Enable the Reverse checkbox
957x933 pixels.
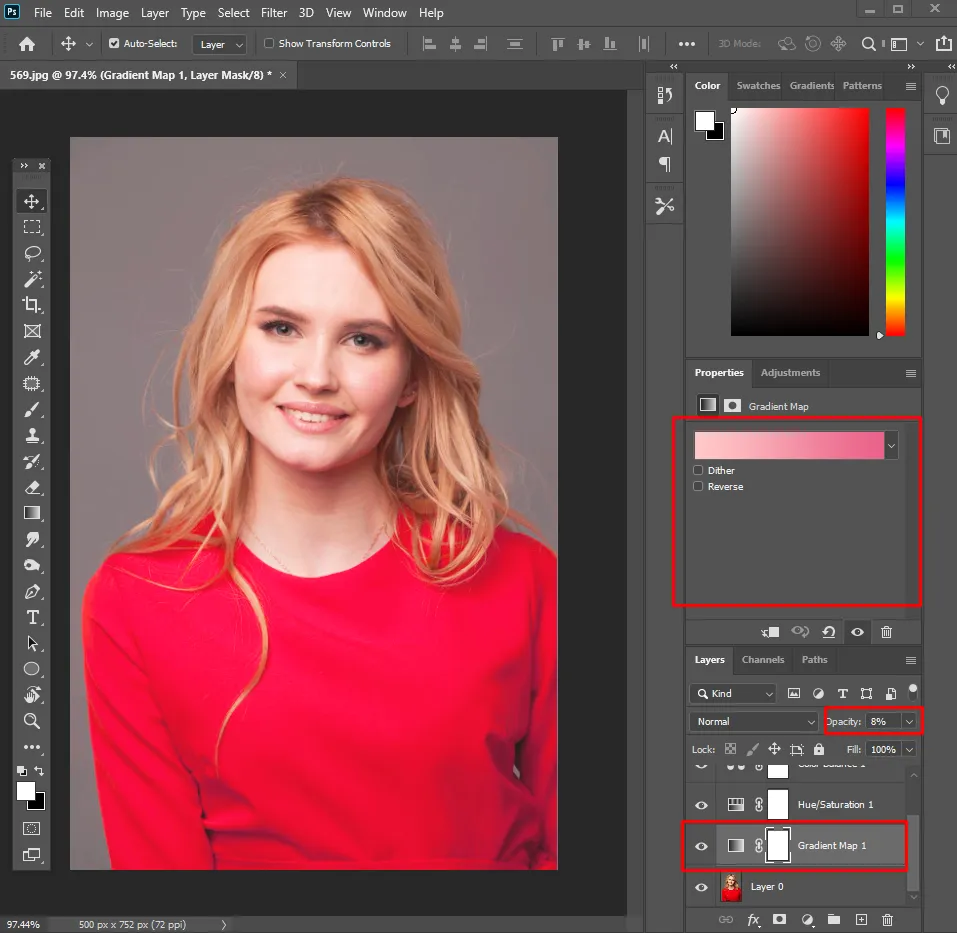pyautogui.click(x=698, y=486)
